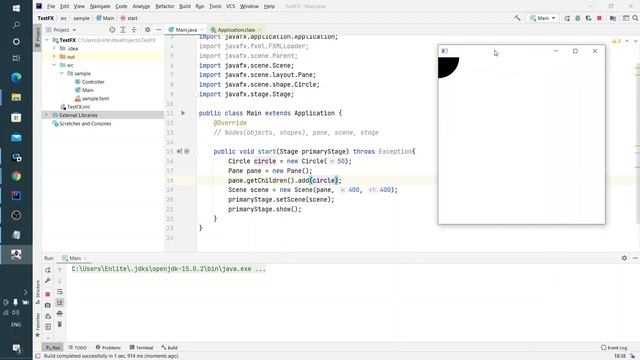The height and width of the screenshot is (360, 640).
Task: Click the start breadcrumb in navigation bar
Action: coord(129,18)
